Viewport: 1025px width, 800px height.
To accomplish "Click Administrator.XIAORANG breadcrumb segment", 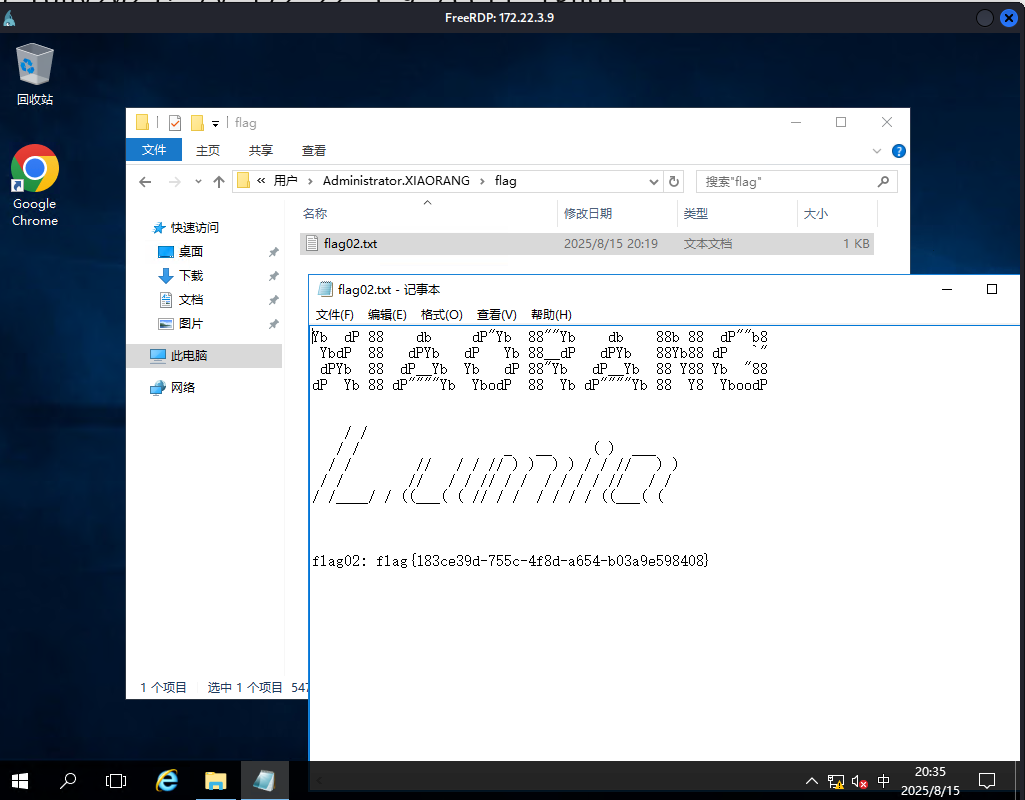I will point(396,181).
